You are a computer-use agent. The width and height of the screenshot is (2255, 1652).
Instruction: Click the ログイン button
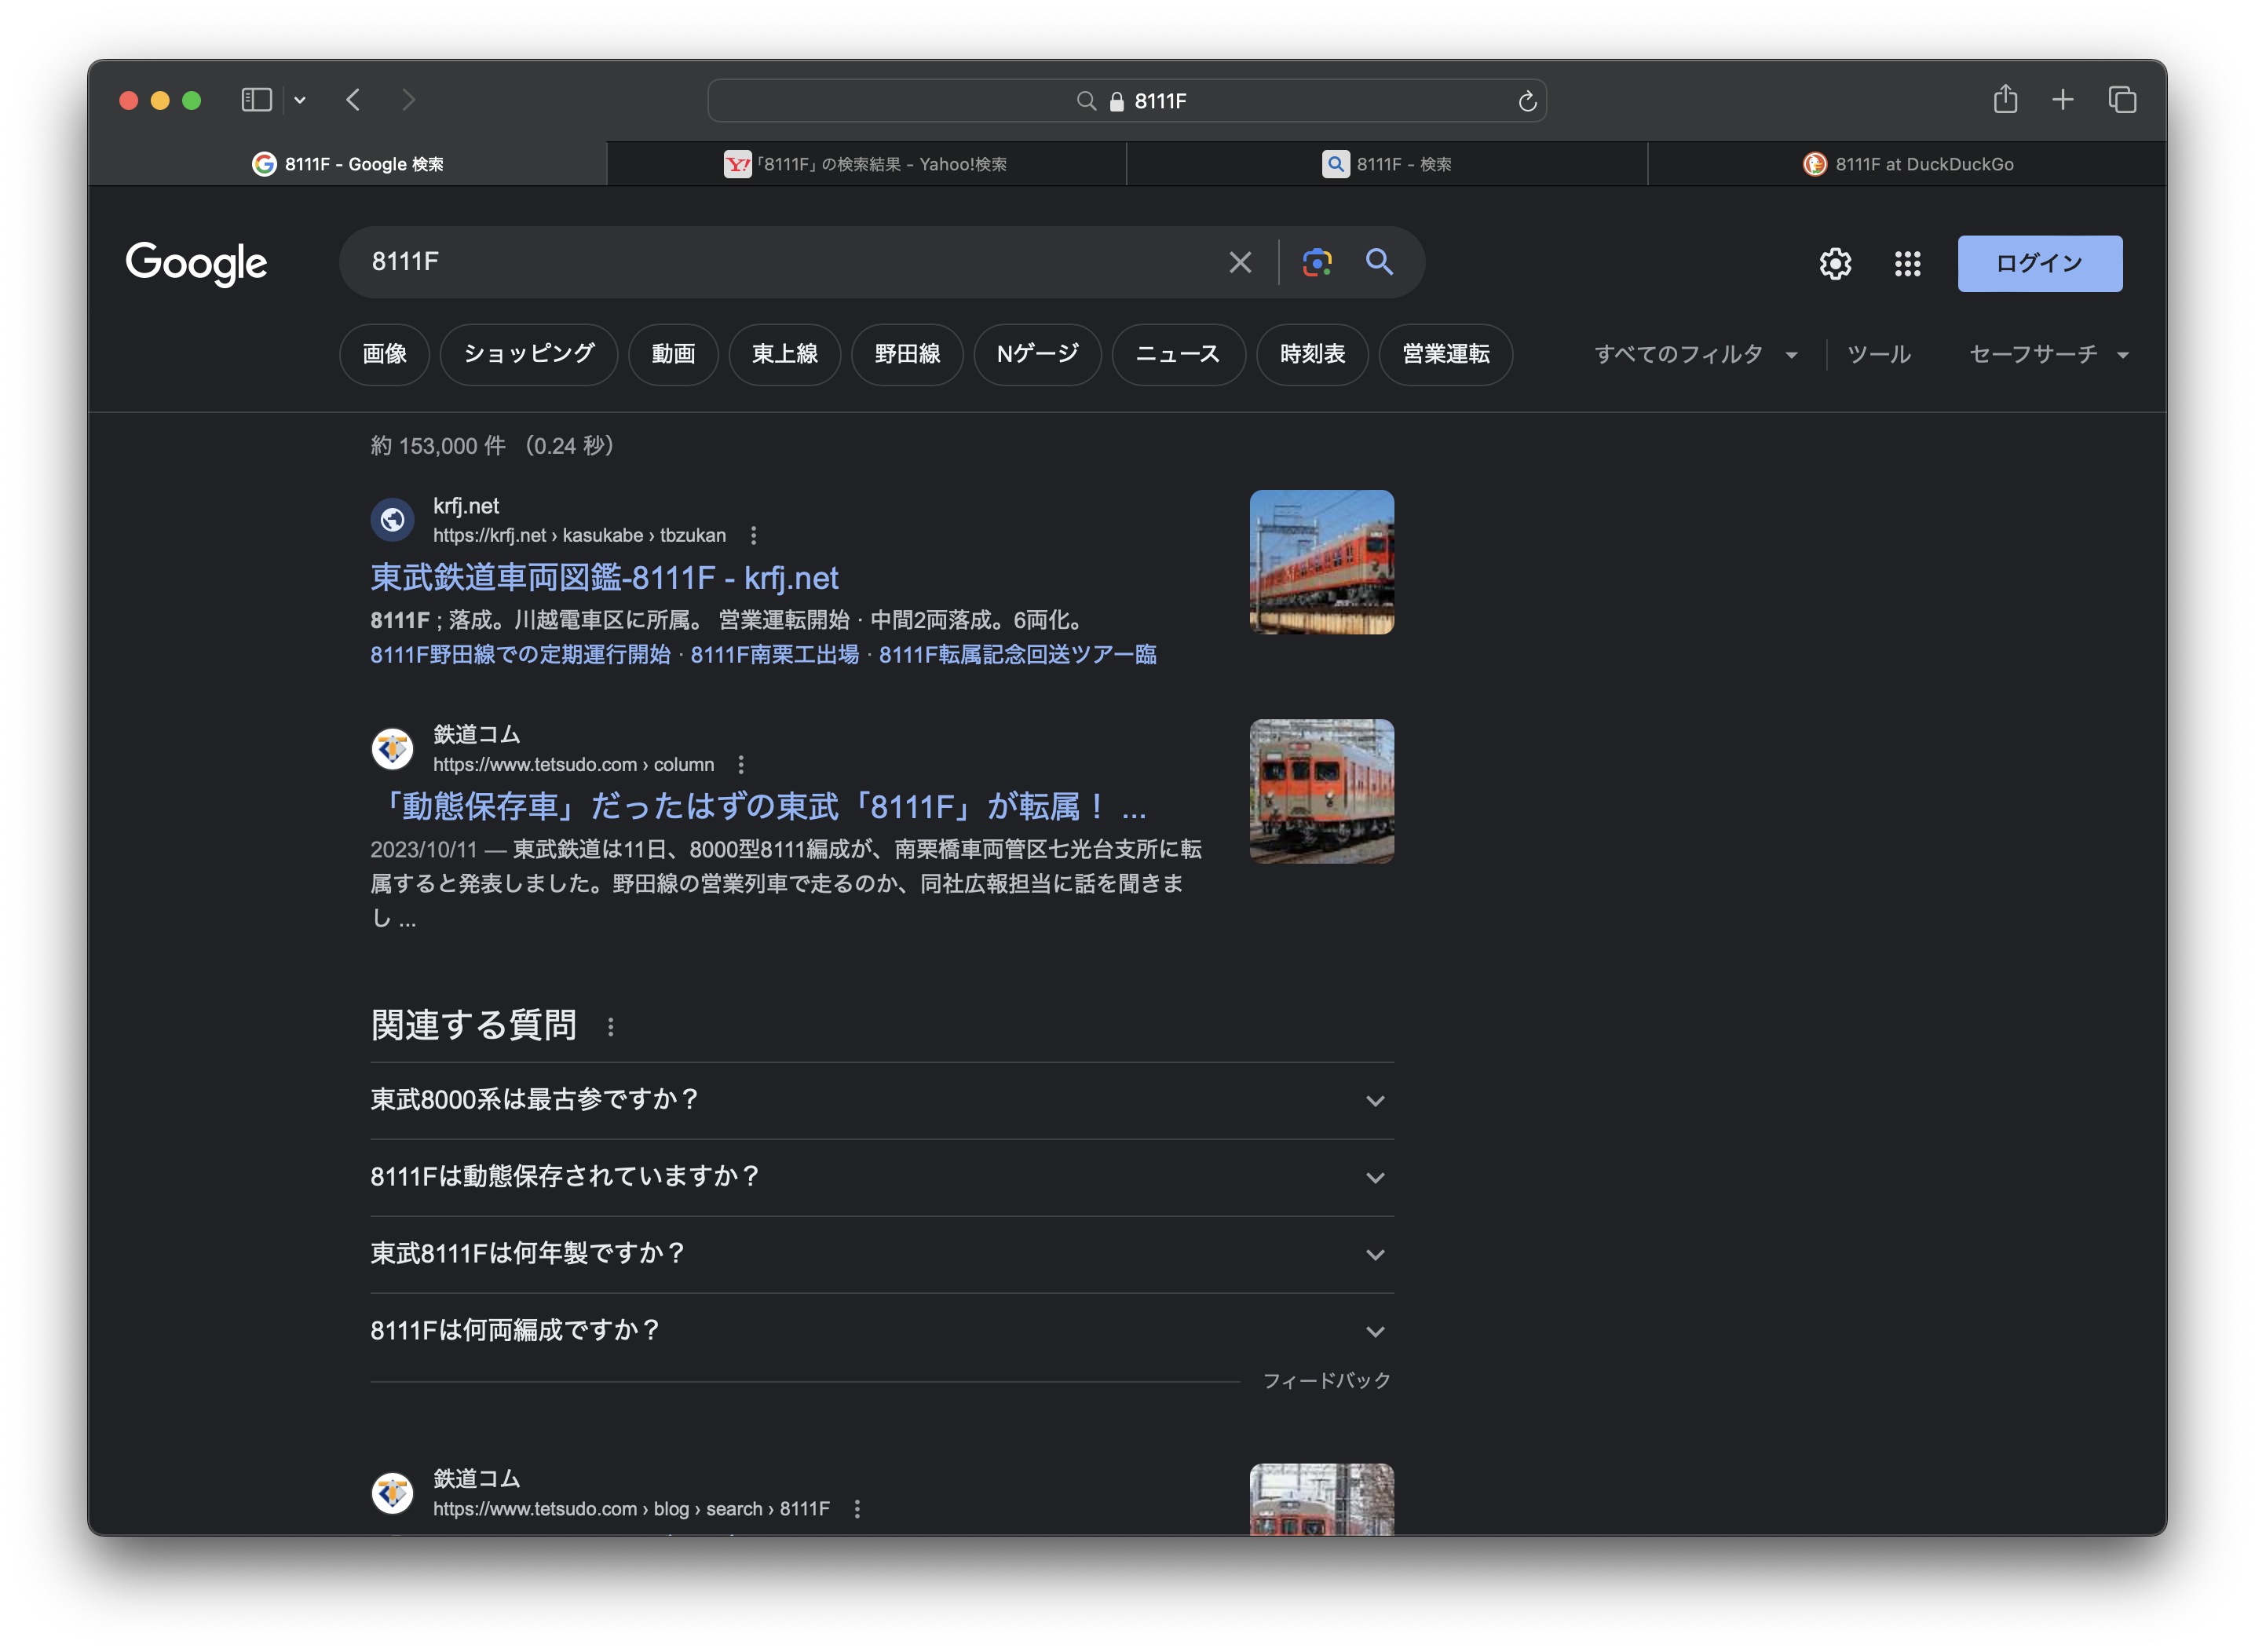click(2039, 264)
